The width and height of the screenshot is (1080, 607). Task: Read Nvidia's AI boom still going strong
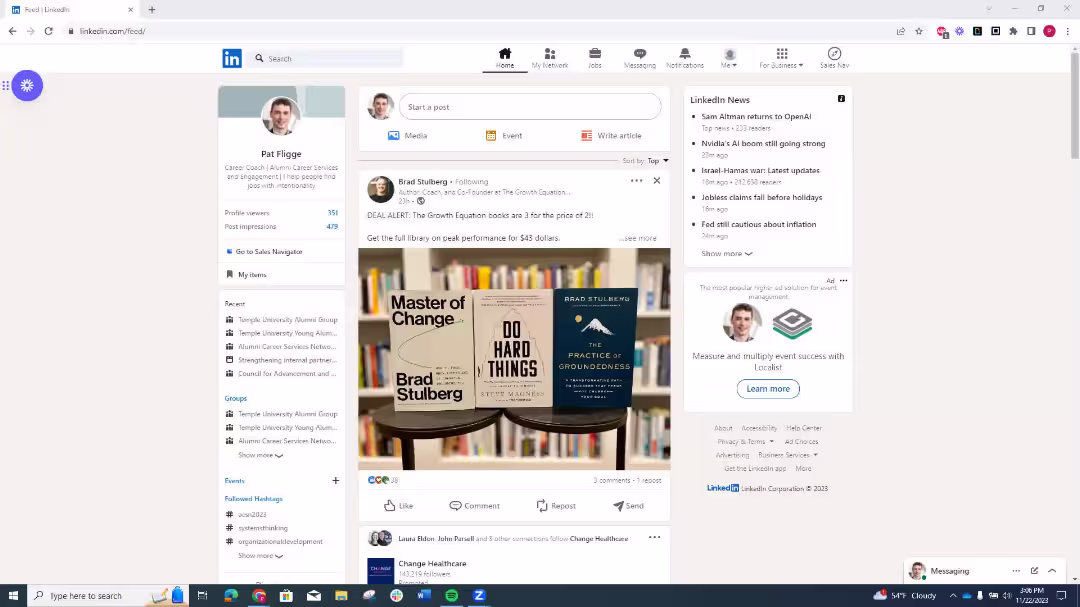(763, 143)
